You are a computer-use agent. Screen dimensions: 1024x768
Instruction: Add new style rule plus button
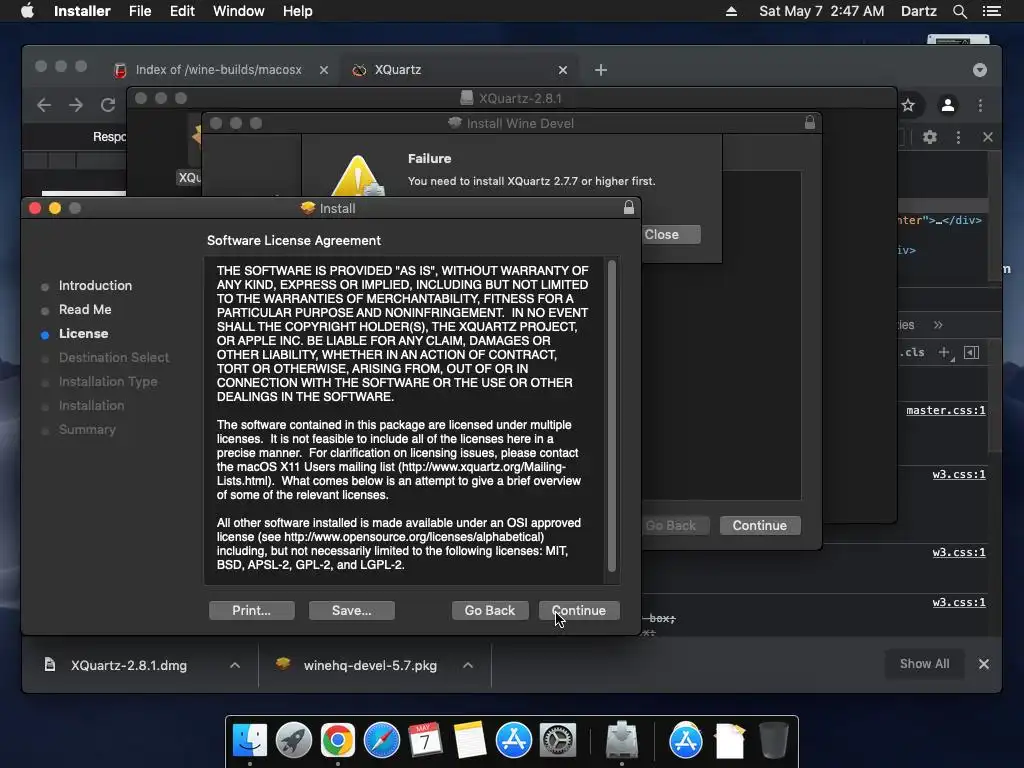coord(944,352)
